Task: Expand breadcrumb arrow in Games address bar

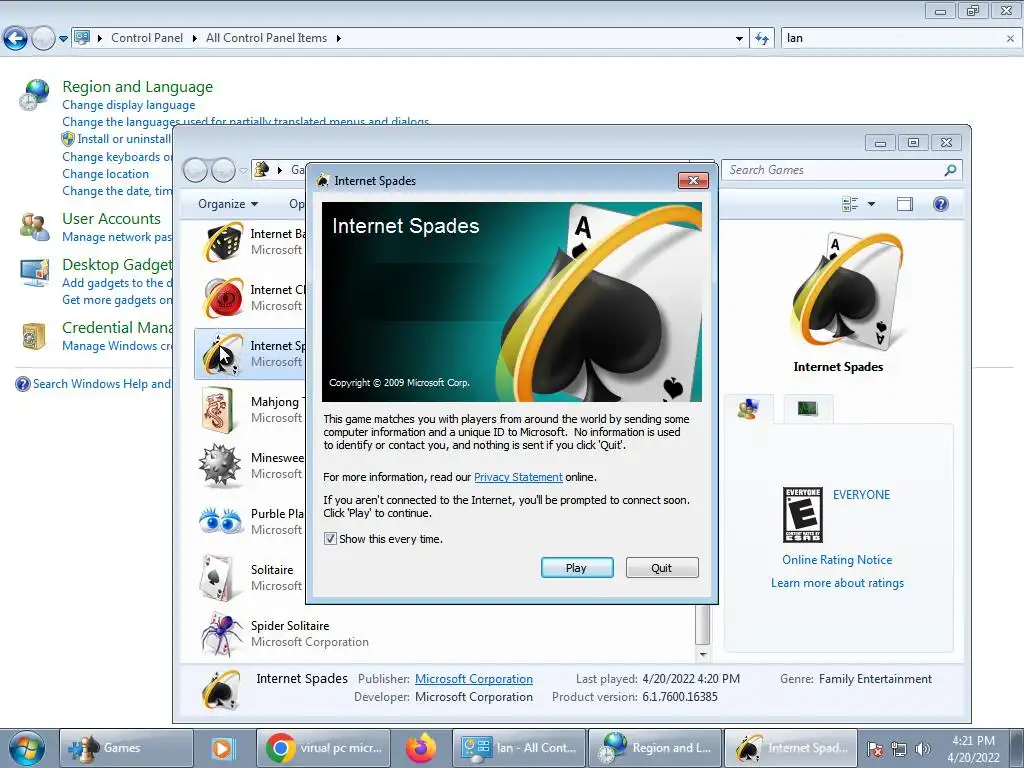Action: point(280,170)
